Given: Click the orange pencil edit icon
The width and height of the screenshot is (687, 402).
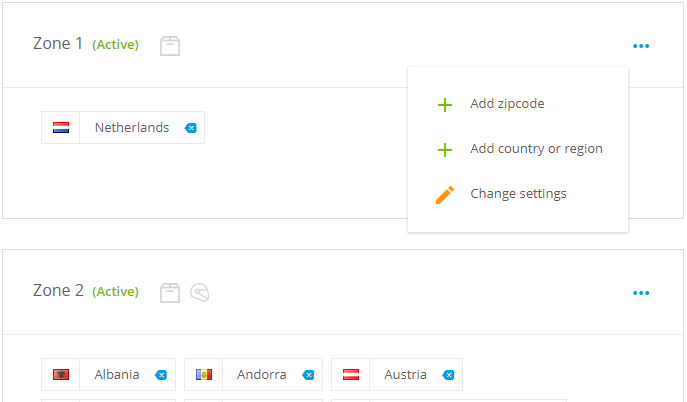Looking at the screenshot, I should pos(445,195).
